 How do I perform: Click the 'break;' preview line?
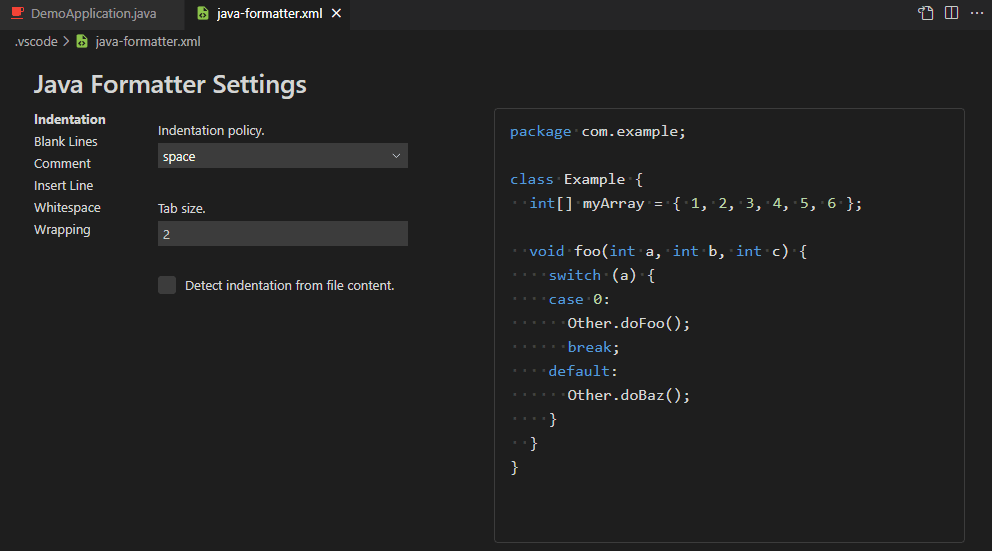click(593, 348)
